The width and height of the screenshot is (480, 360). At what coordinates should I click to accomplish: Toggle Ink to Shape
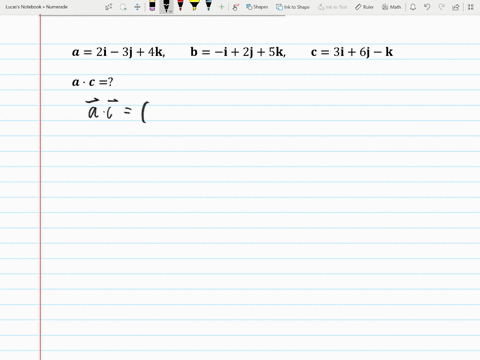[293, 7]
